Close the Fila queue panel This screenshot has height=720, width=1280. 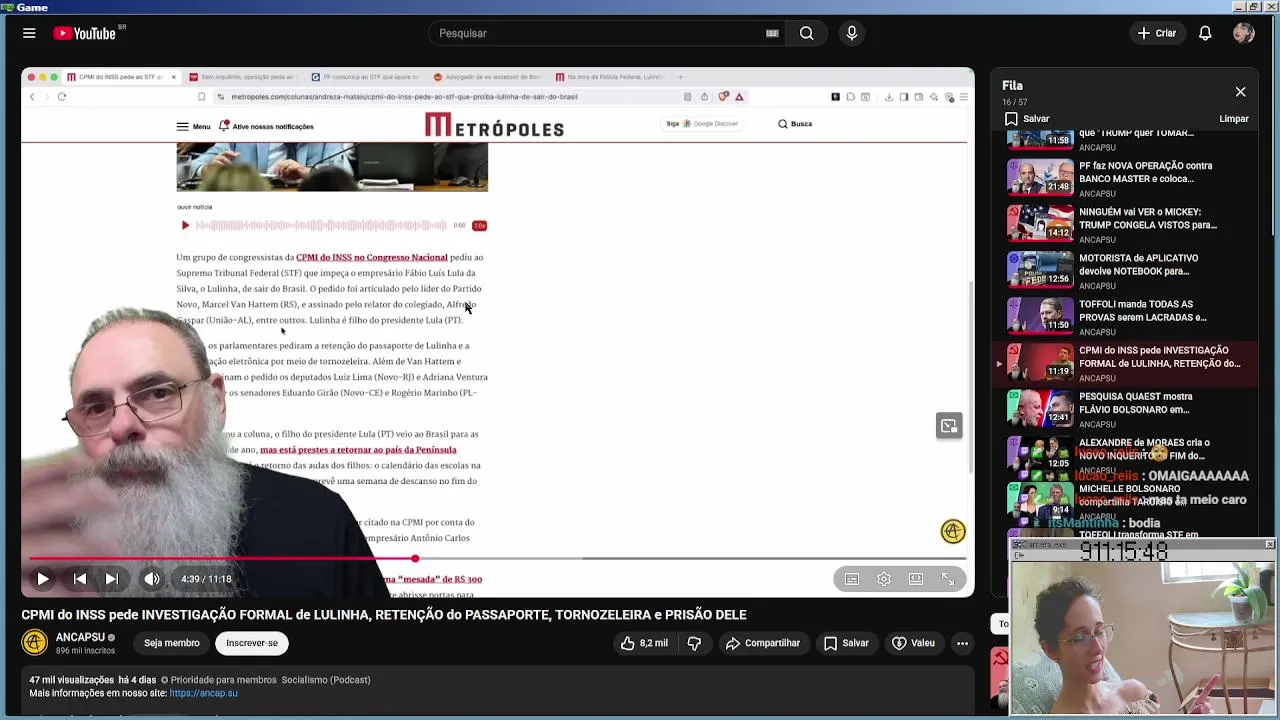(x=1240, y=92)
